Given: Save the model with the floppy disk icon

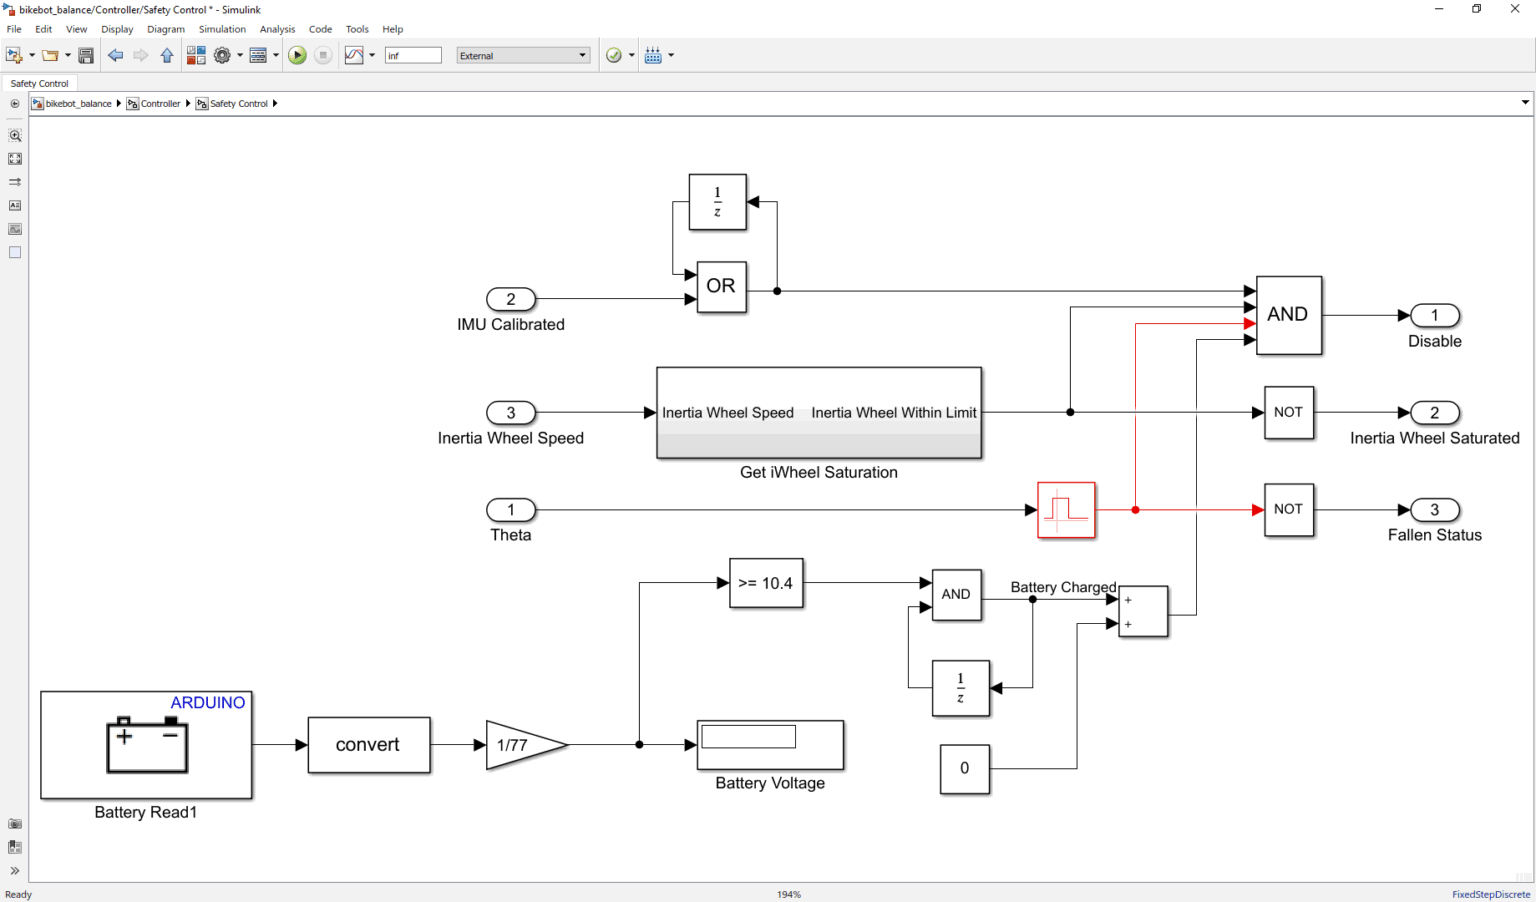Looking at the screenshot, I should point(86,56).
